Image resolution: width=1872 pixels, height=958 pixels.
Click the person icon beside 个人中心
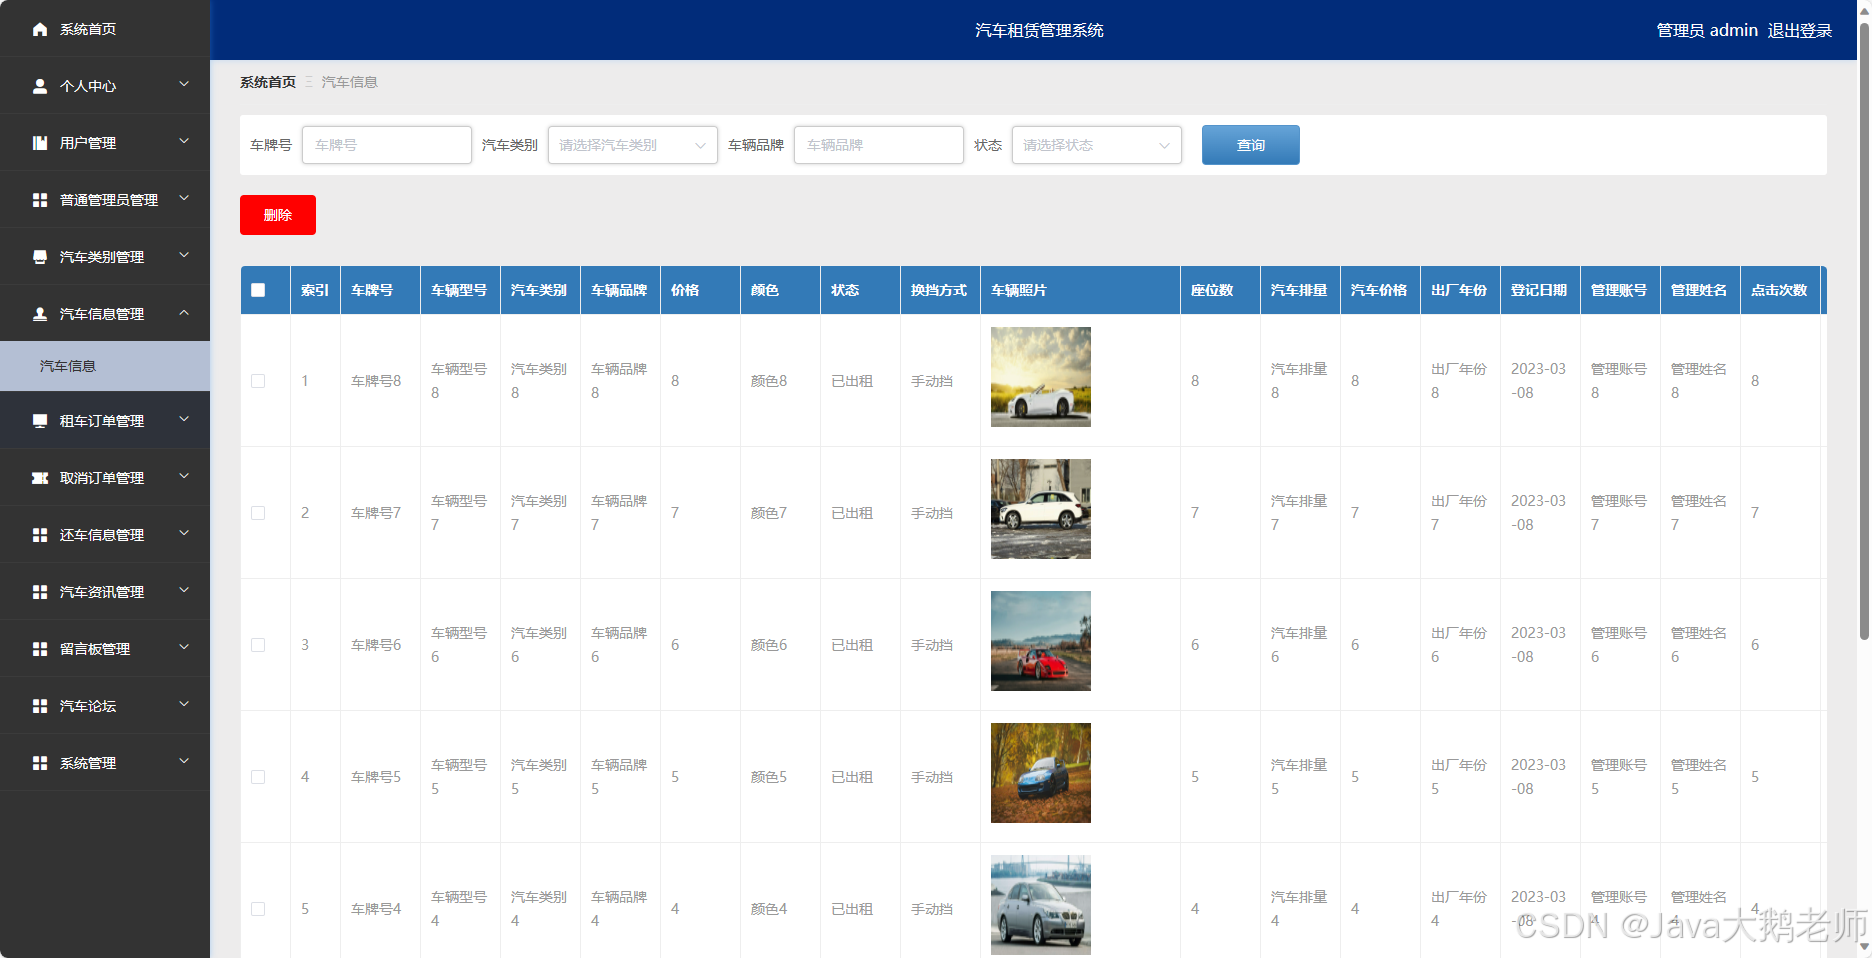40,86
